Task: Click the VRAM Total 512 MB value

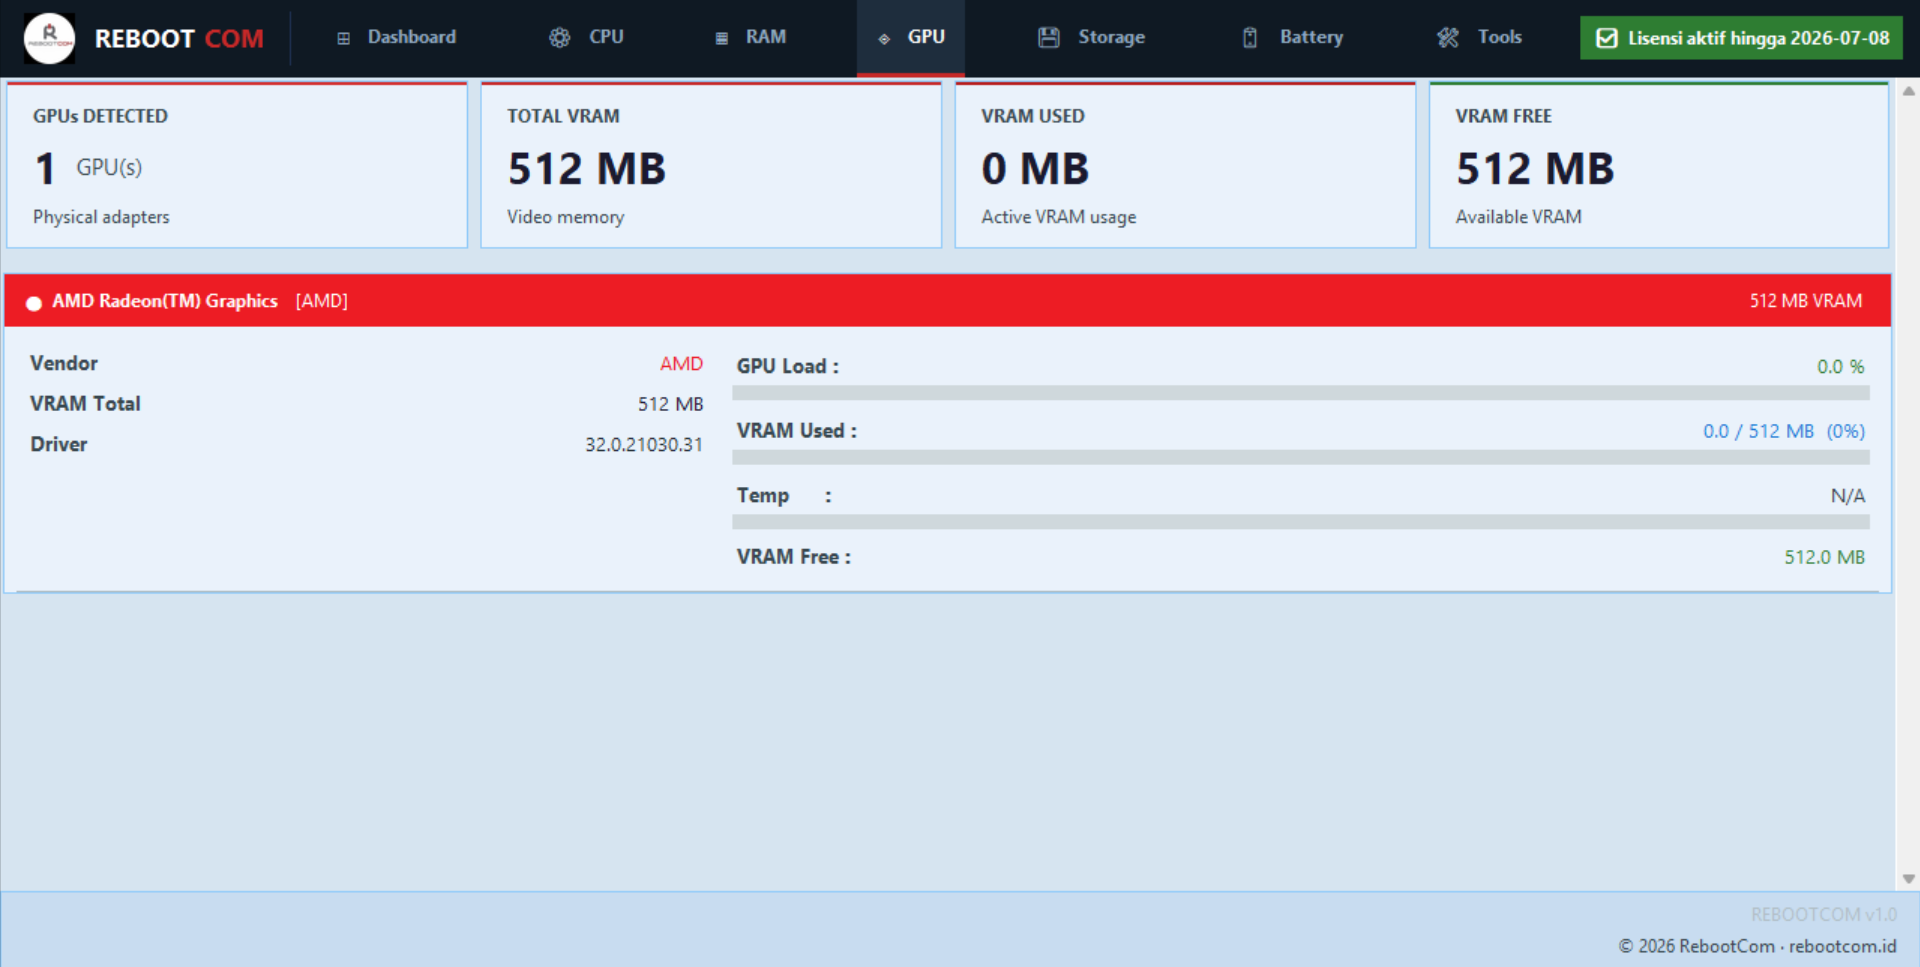Action: [671, 404]
